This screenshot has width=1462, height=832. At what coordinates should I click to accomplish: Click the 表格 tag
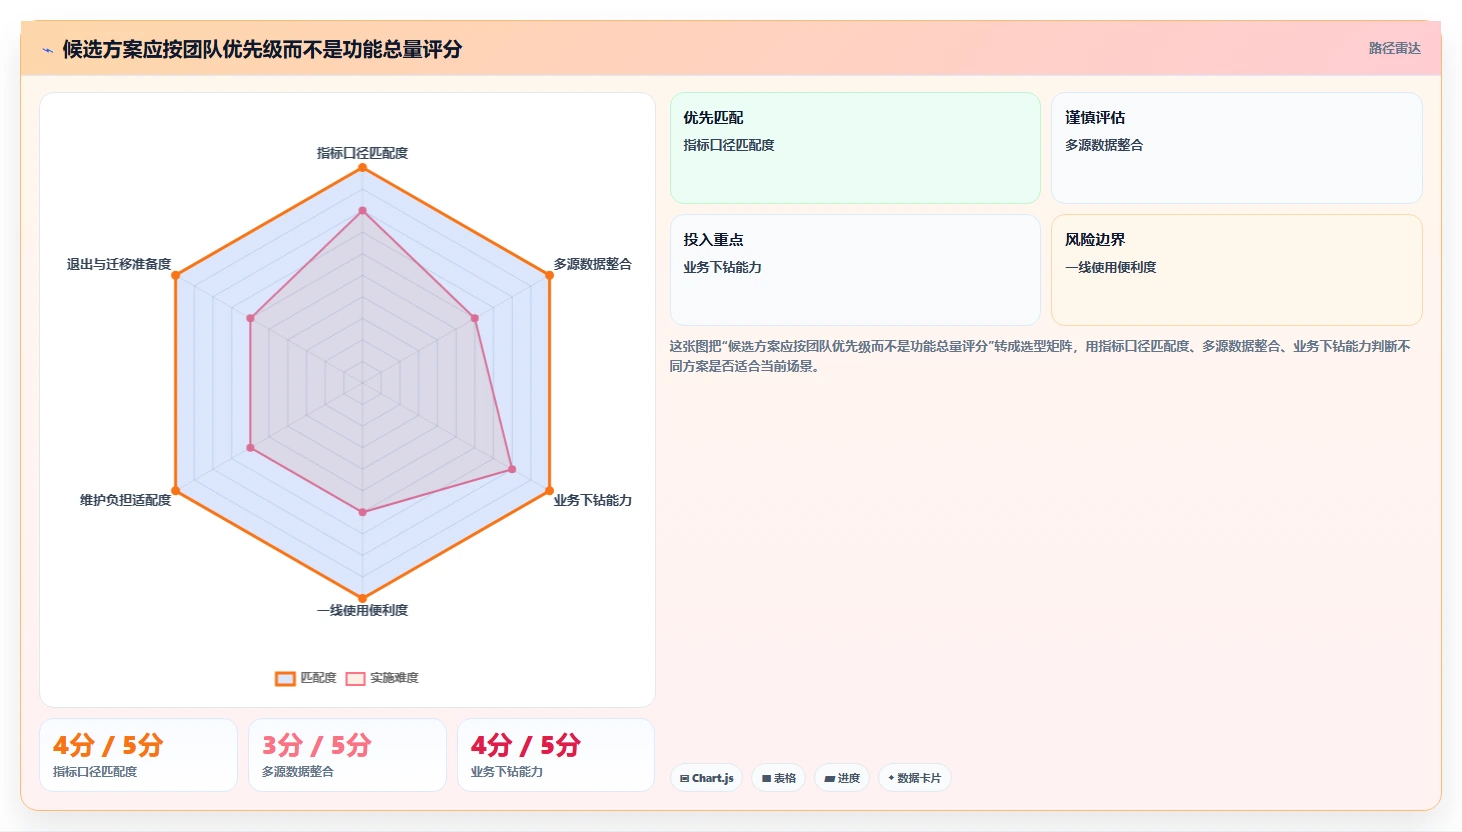coord(779,778)
